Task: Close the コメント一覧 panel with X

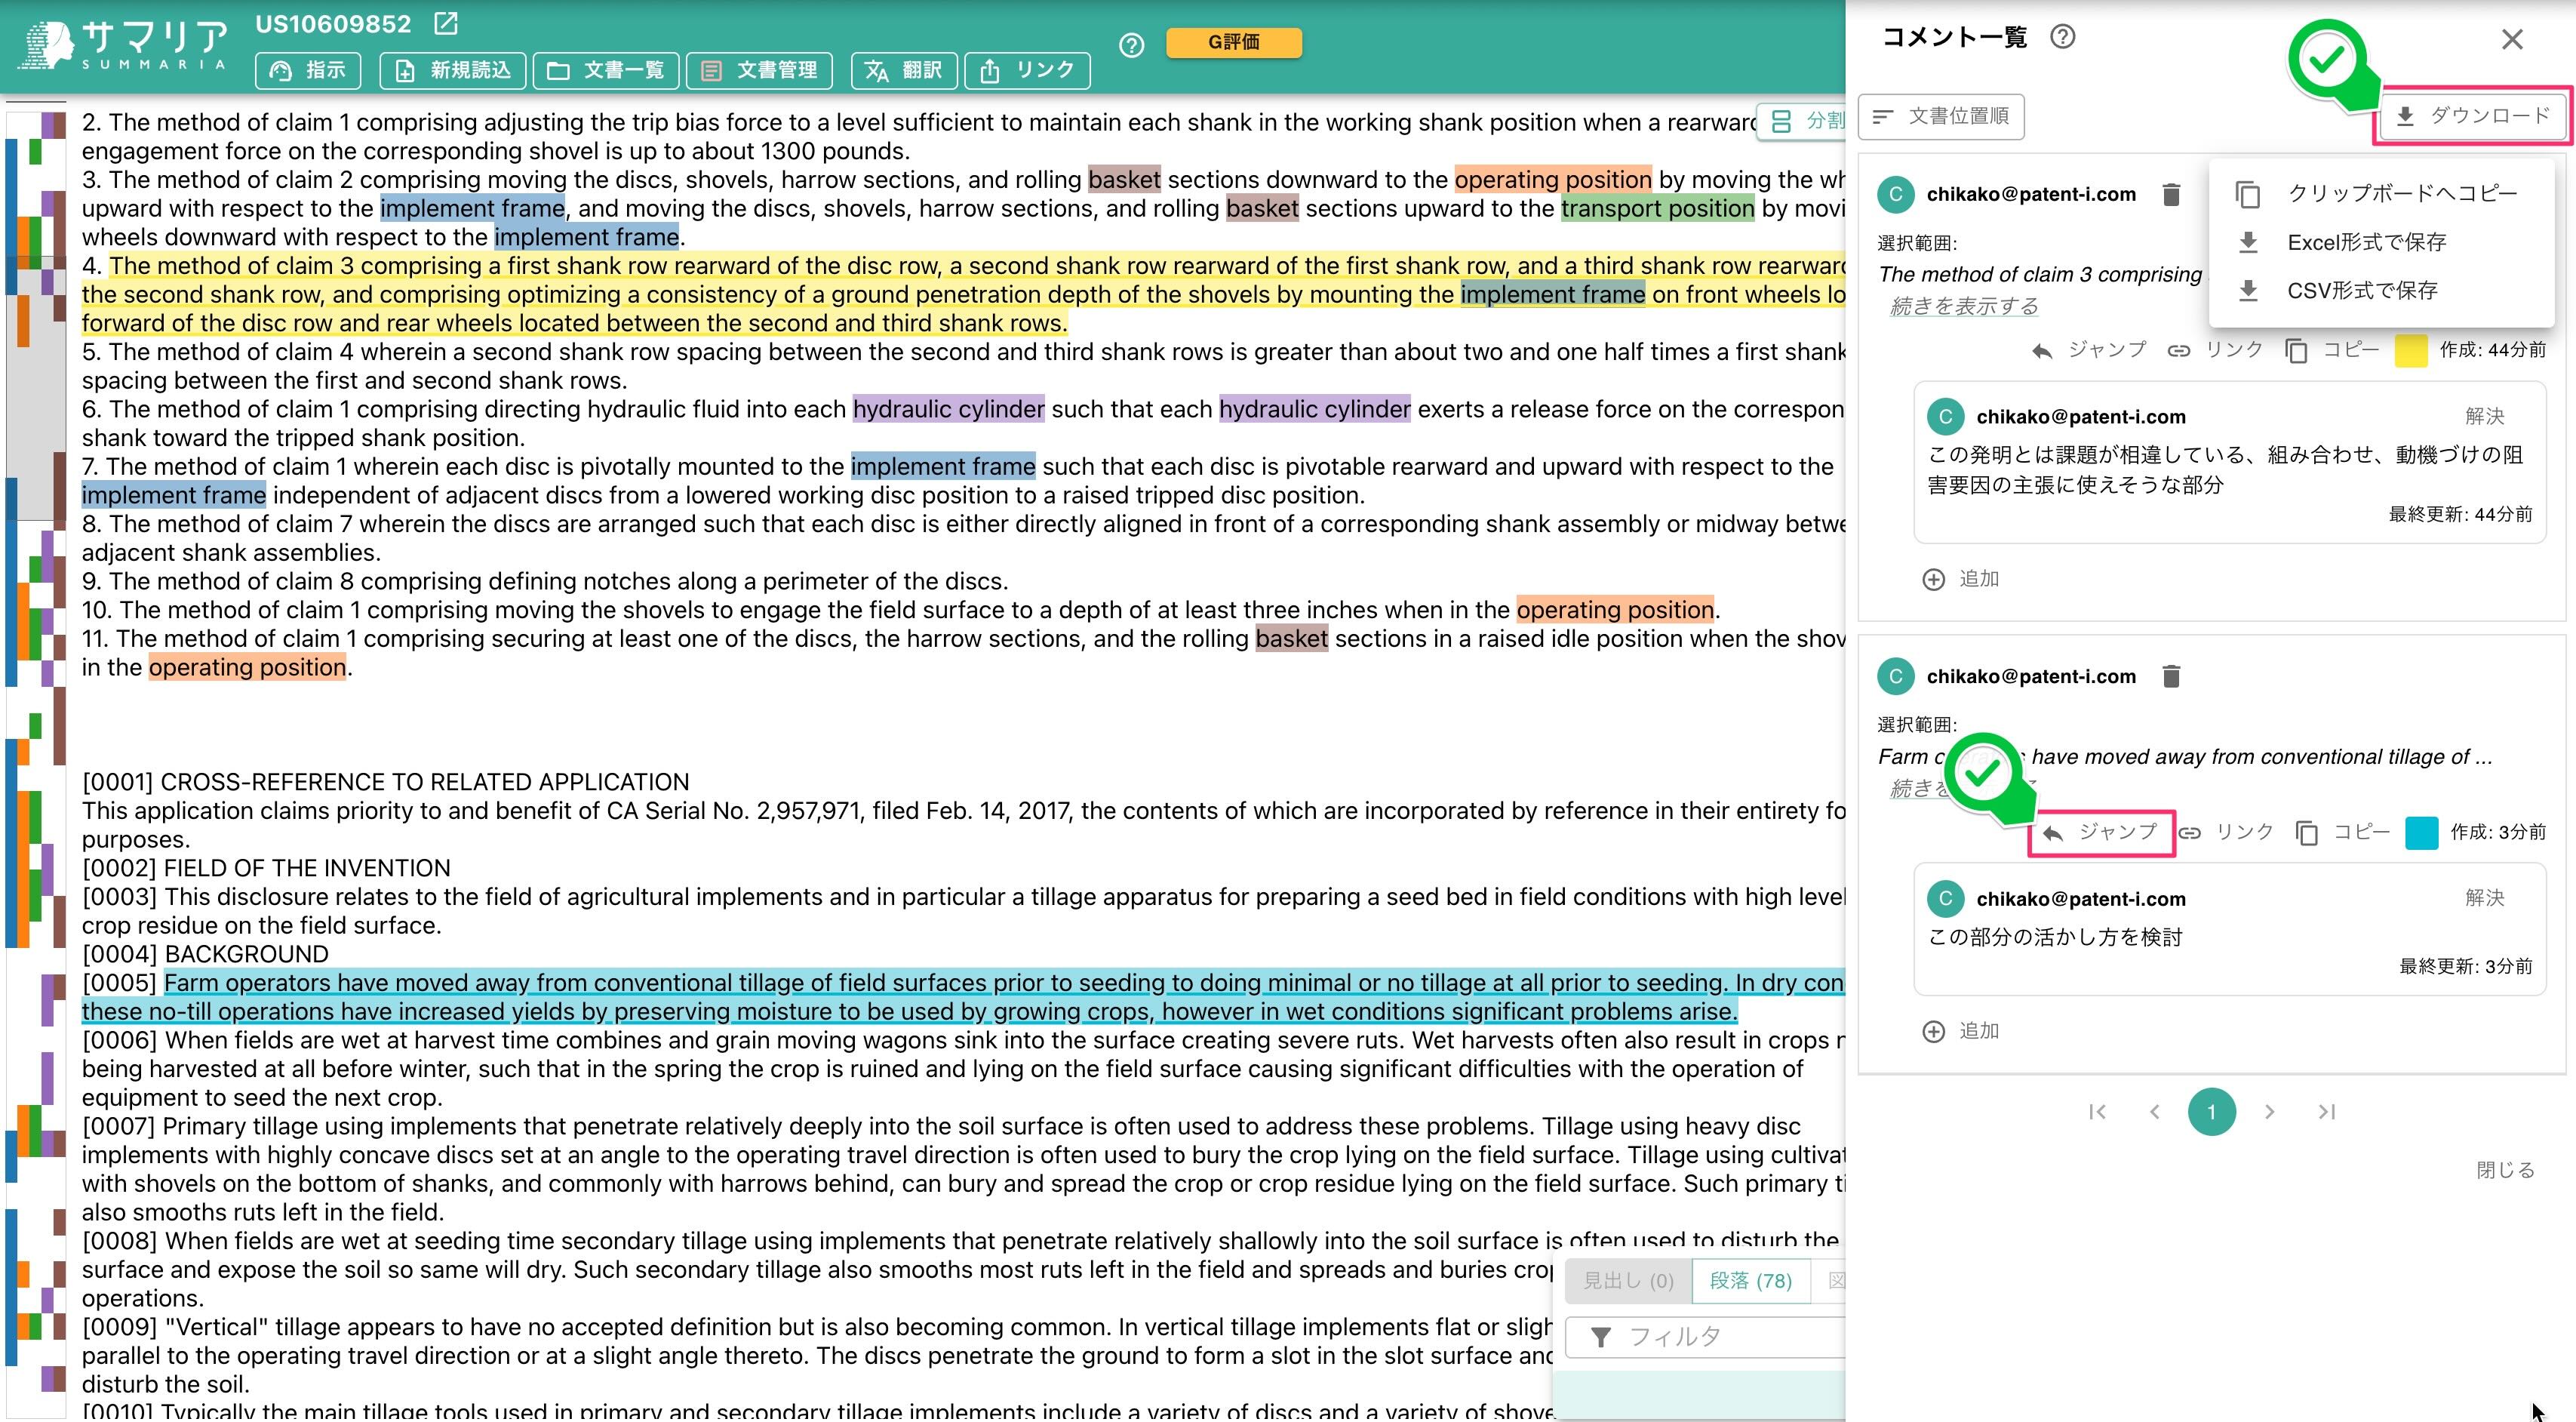Action: (x=2512, y=39)
